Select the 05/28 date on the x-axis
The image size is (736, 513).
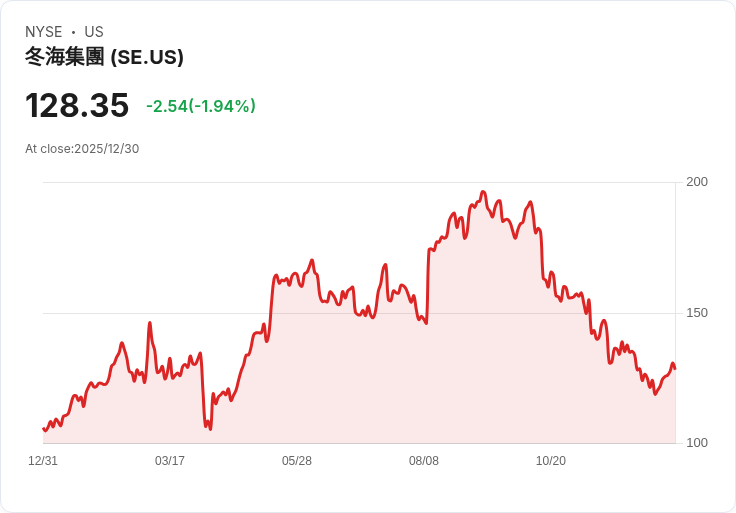[297, 461]
